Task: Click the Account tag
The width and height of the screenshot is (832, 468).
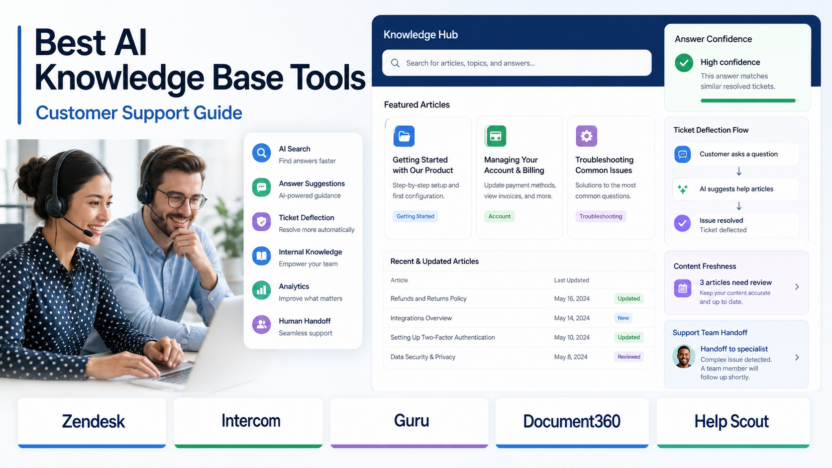Action: click(499, 216)
